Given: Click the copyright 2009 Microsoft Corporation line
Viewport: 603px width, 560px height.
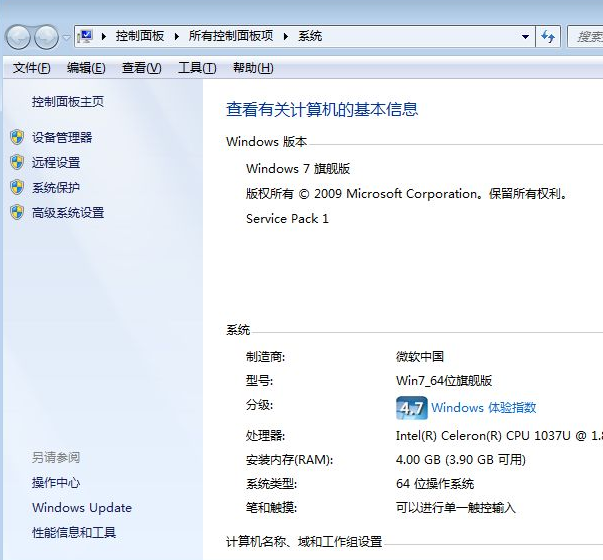Looking at the screenshot, I should coord(406,193).
